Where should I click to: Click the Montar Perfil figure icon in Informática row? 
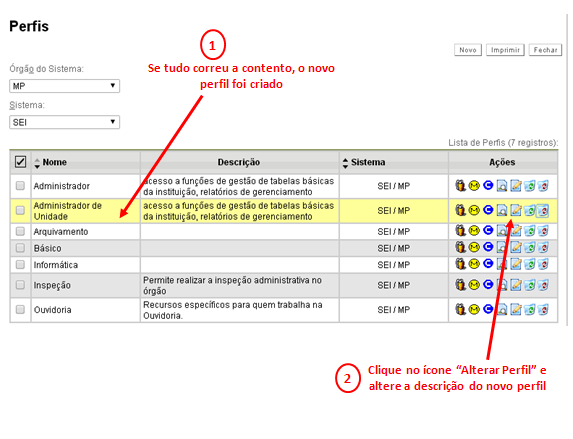pos(460,264)
